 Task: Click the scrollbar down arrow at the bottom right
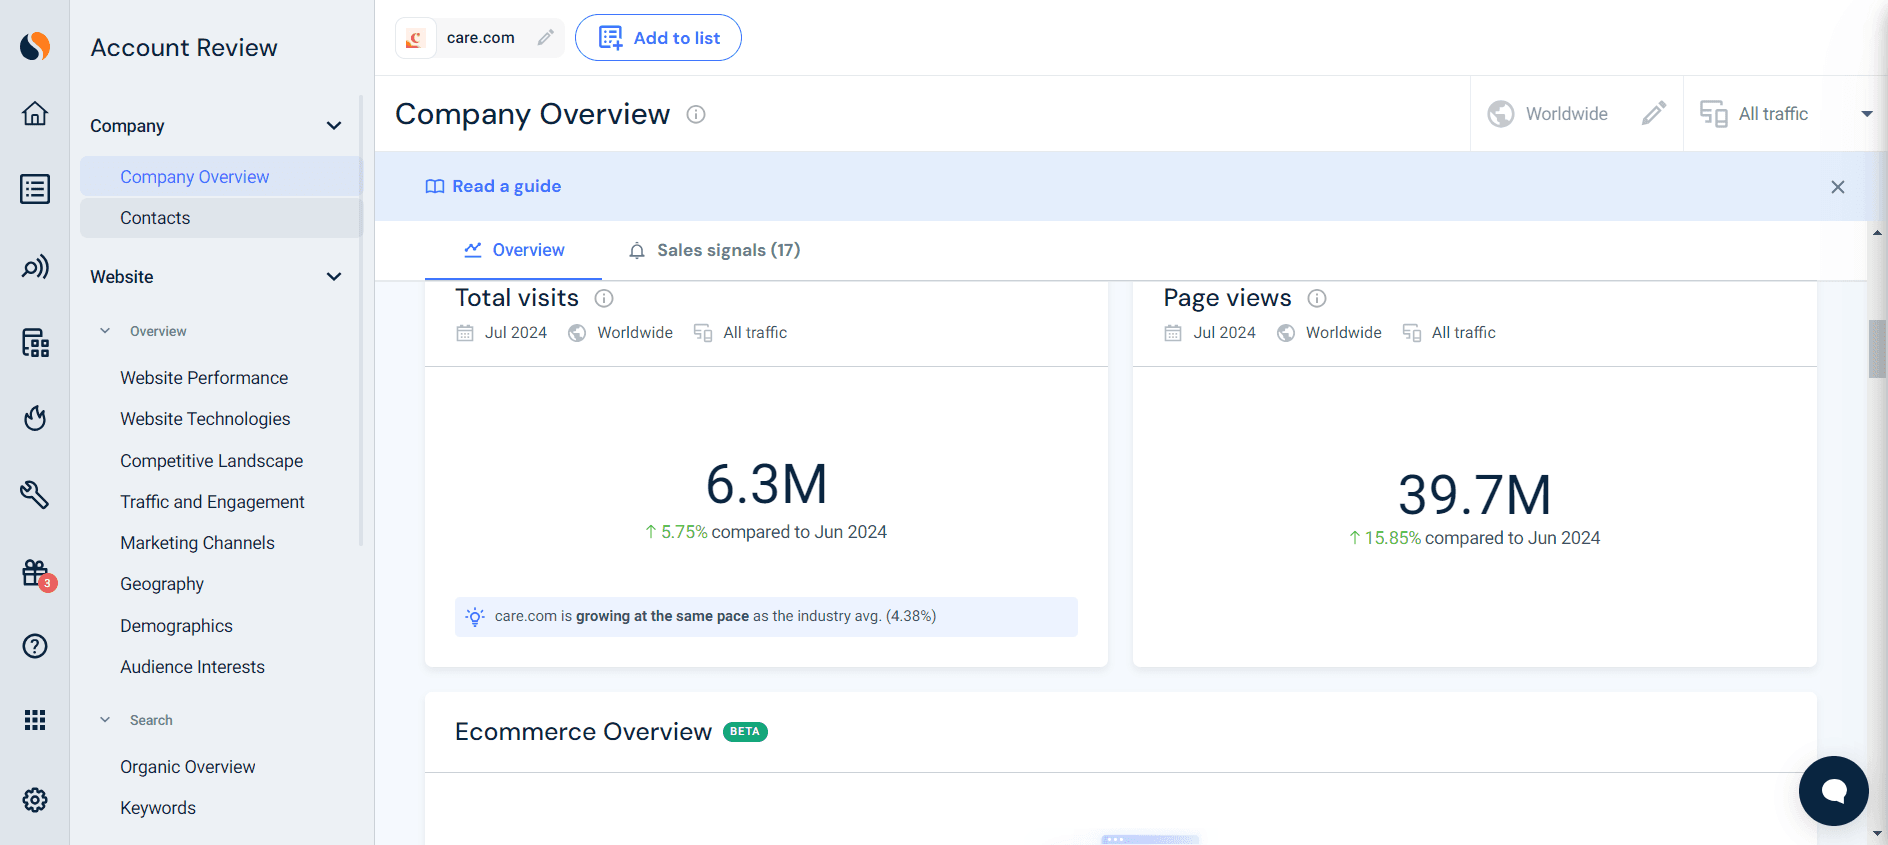click(x=1877, y=832)
